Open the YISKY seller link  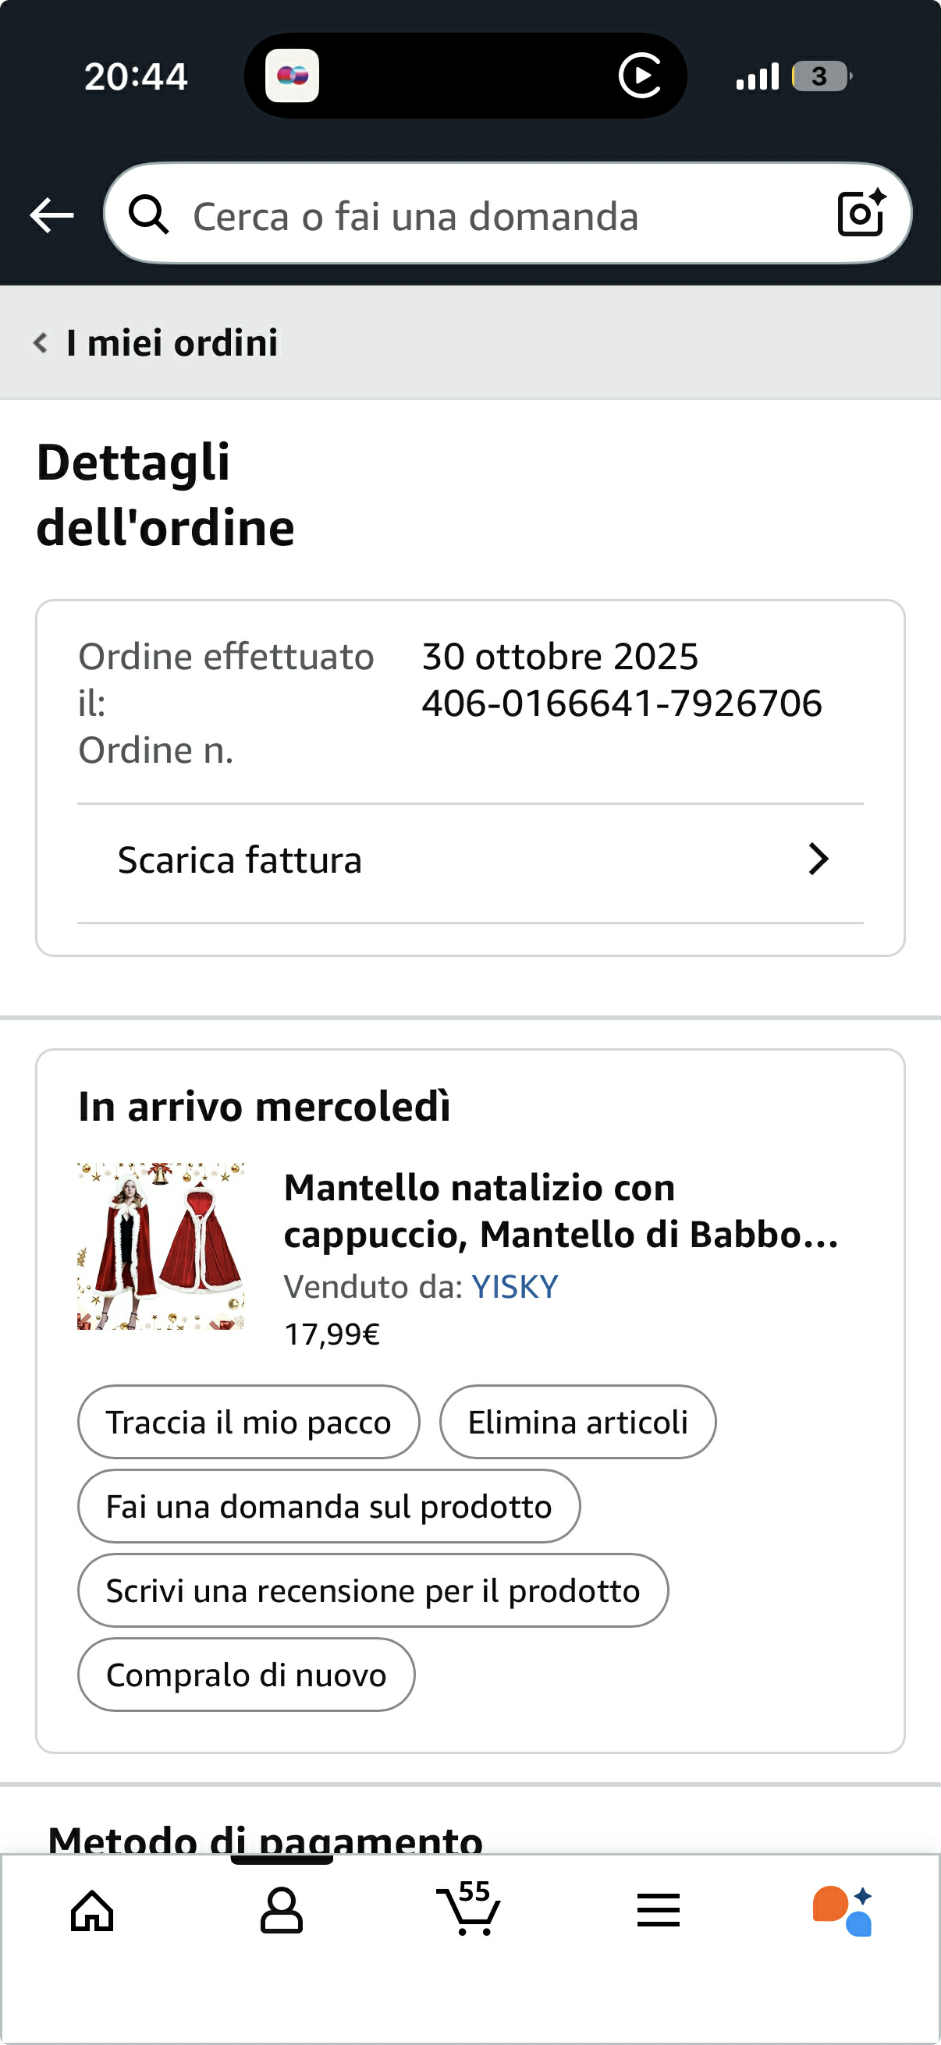[x=515, y=1286]
